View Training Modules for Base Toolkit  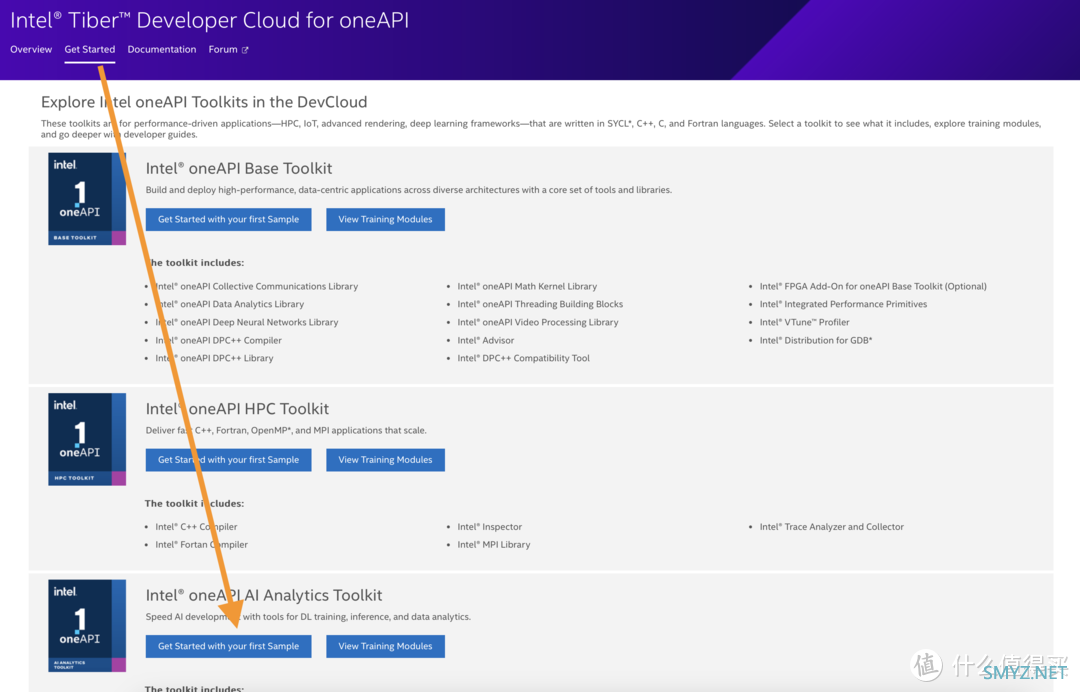[x=385, y=220]
